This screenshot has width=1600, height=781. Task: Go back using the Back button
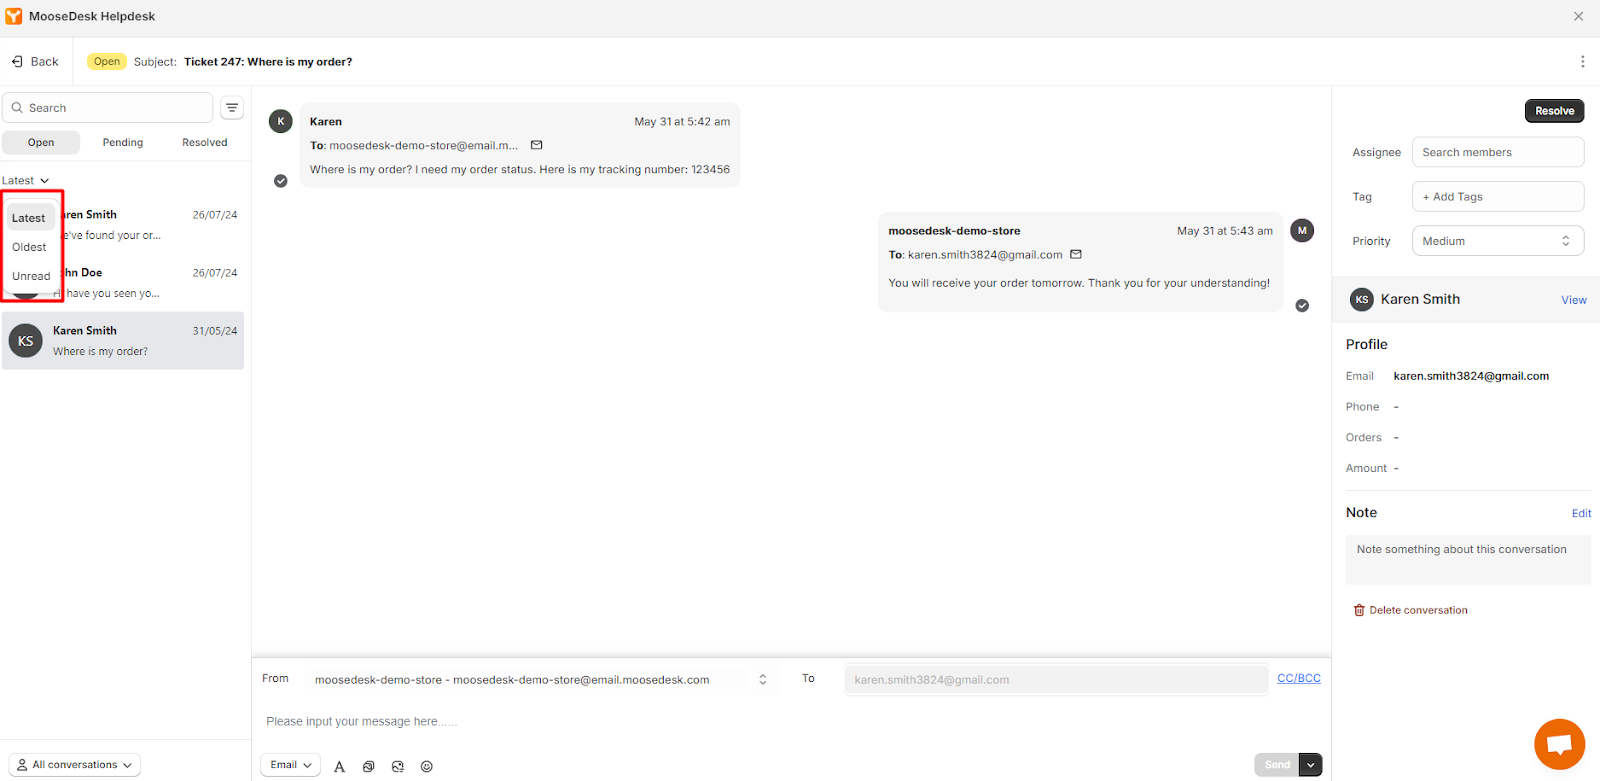[x=35, y=62]
